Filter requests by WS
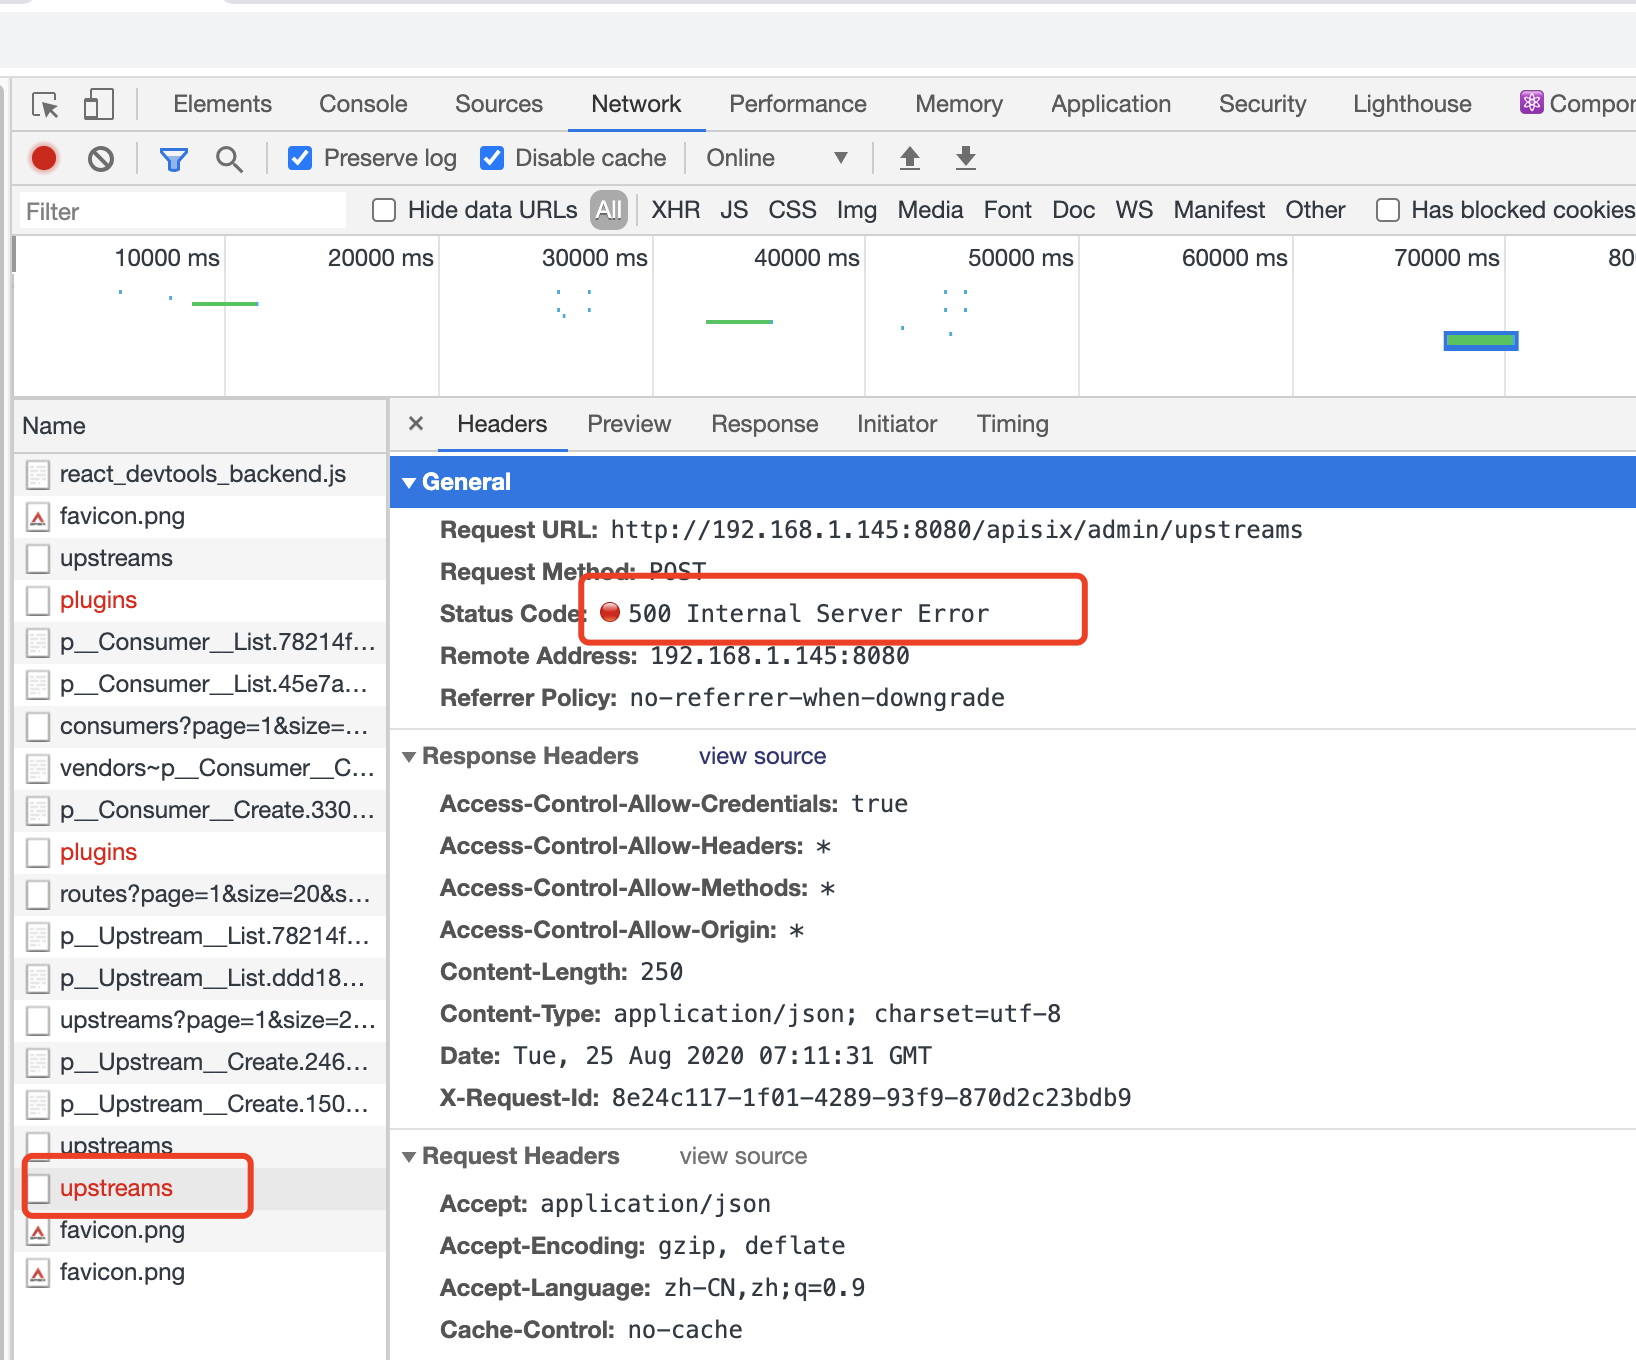This screenshot has height=1360, width=1636. coord(1134,210)
